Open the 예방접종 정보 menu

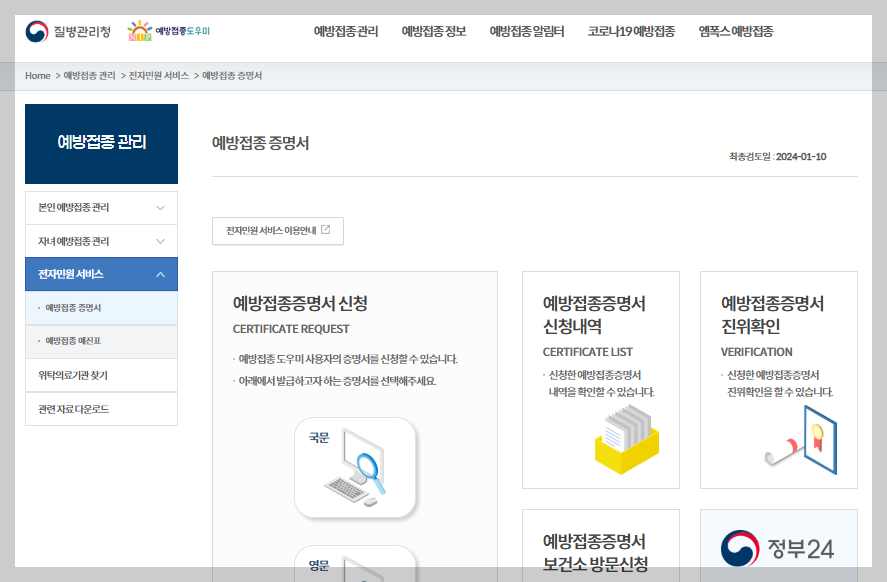tap(432, 31)
